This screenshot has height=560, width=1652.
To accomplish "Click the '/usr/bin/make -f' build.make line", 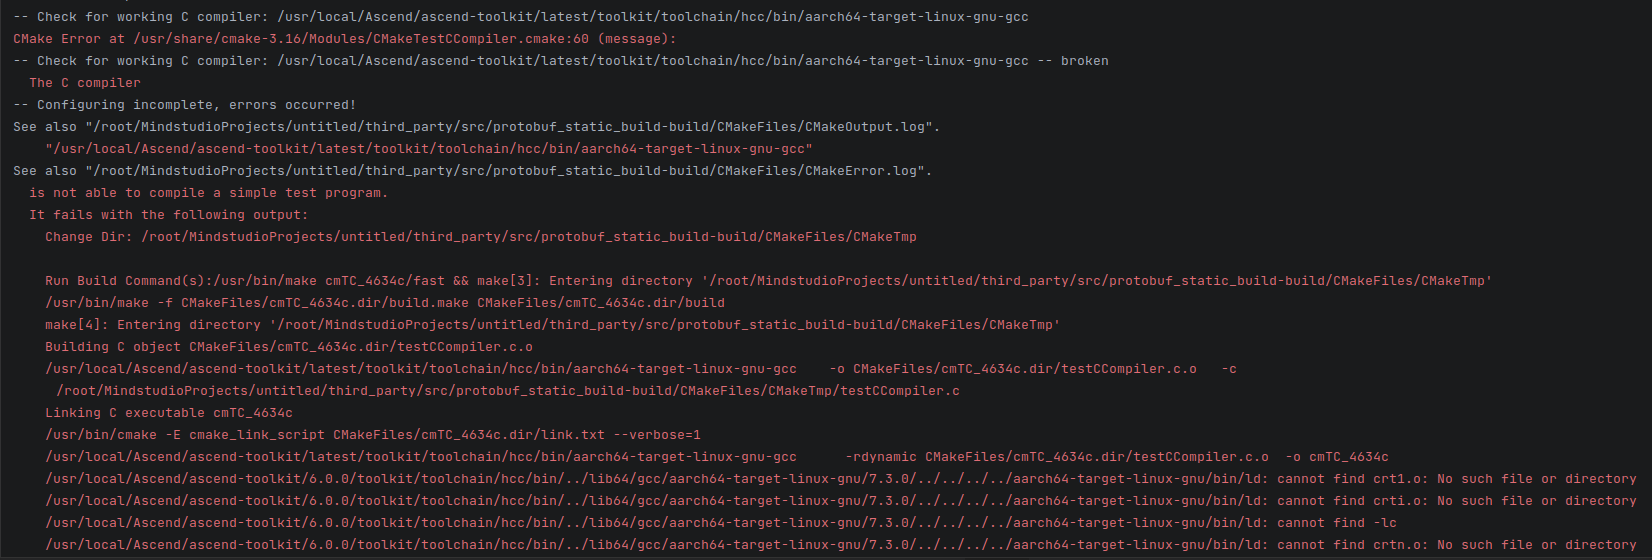I will pos(385,303).
